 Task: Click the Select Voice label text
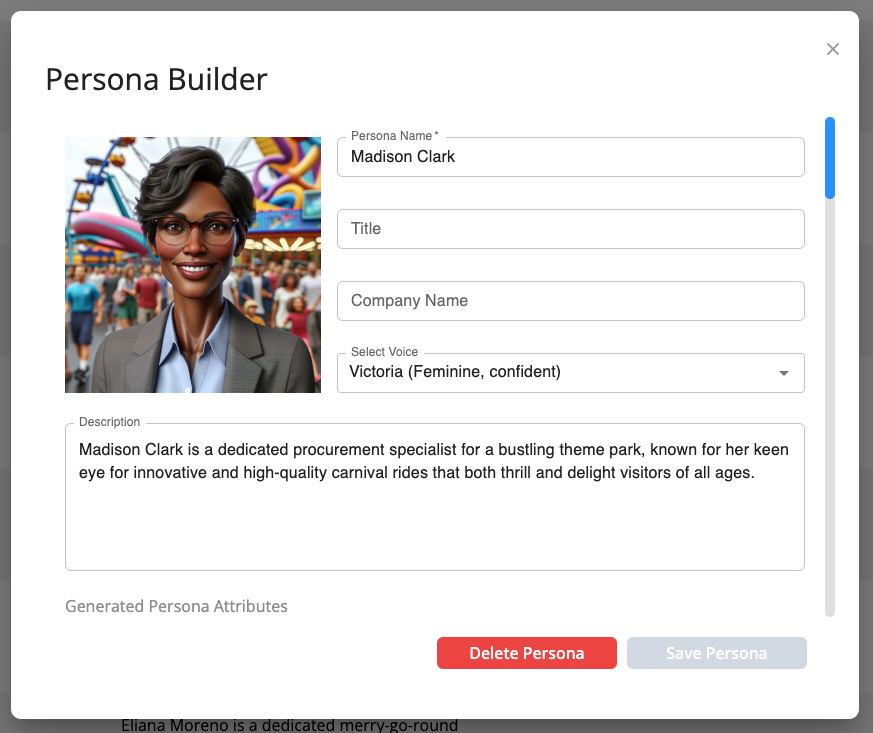(x=384, y=352)
